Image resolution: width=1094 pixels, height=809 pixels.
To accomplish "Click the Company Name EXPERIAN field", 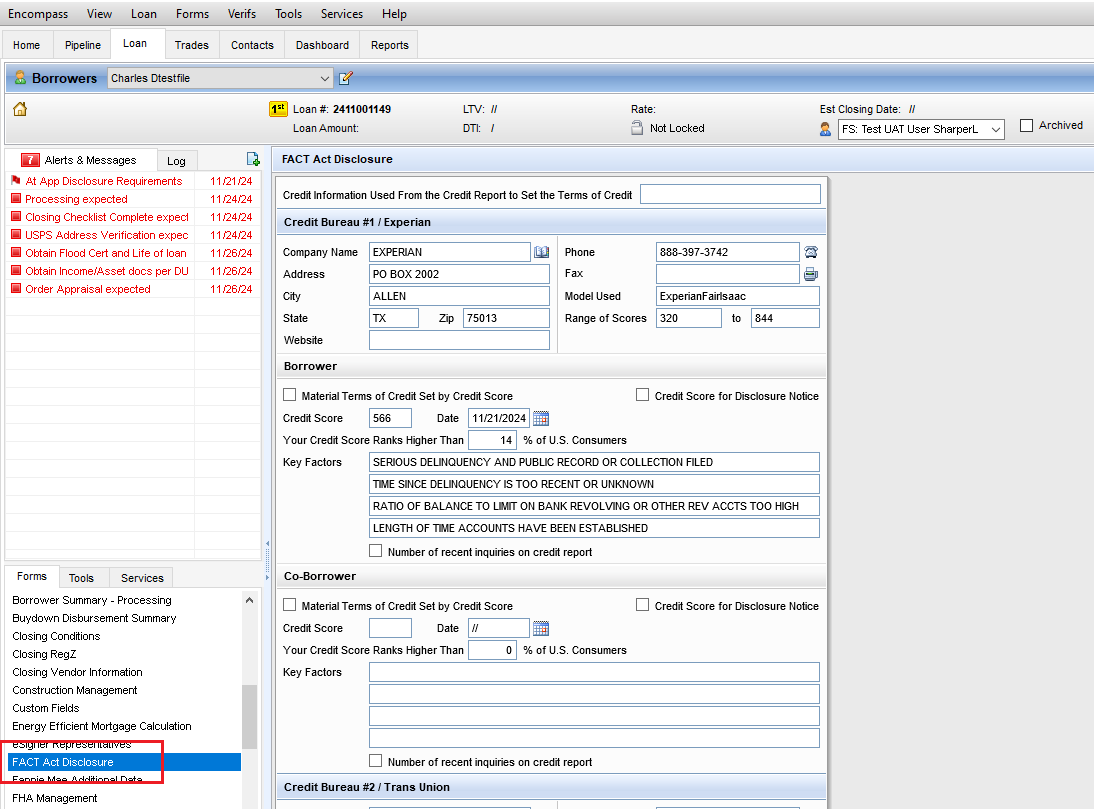I will coord(449,252).
